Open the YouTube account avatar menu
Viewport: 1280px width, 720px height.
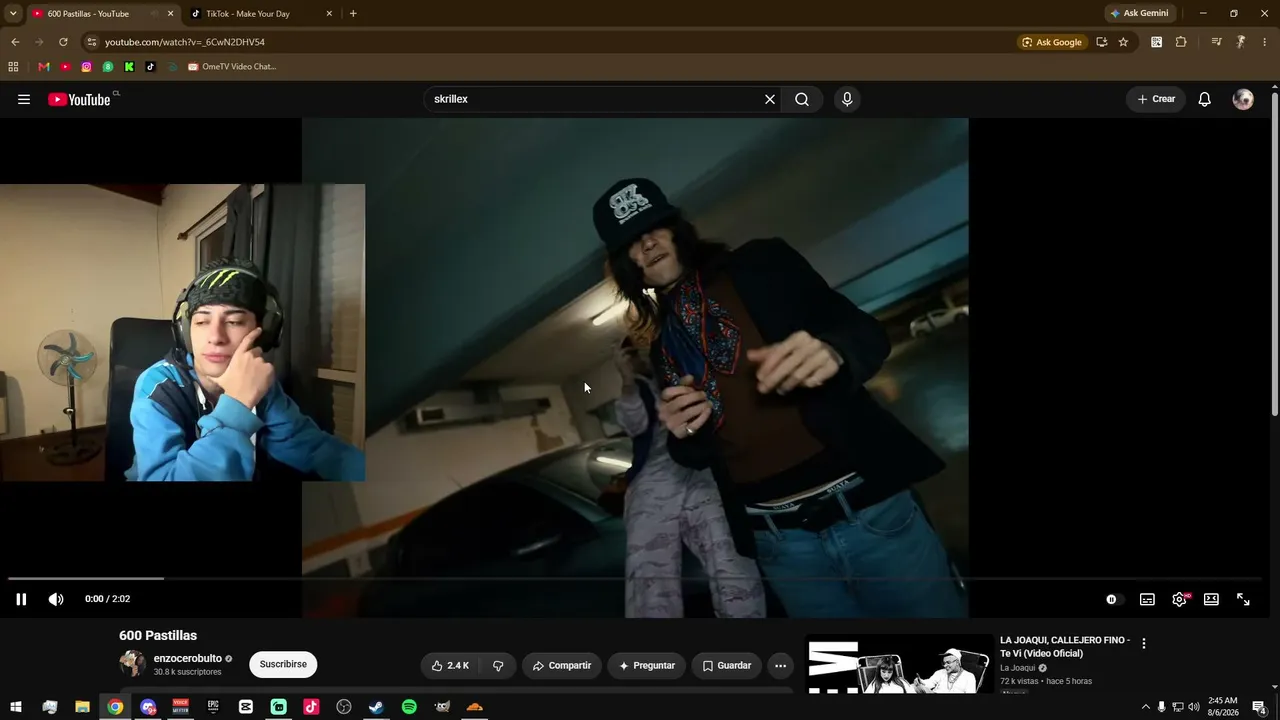point(1243,99)
